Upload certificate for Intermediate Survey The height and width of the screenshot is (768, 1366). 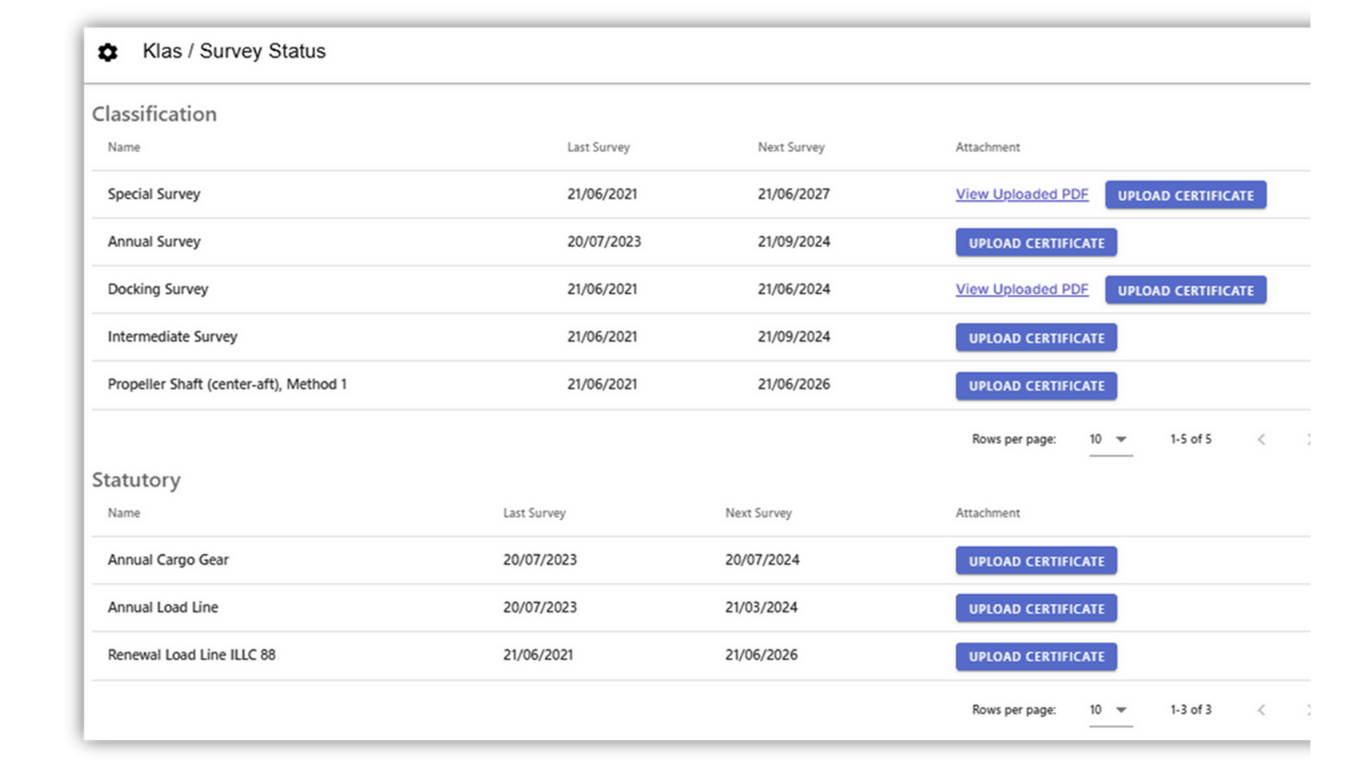(1036, 338)
